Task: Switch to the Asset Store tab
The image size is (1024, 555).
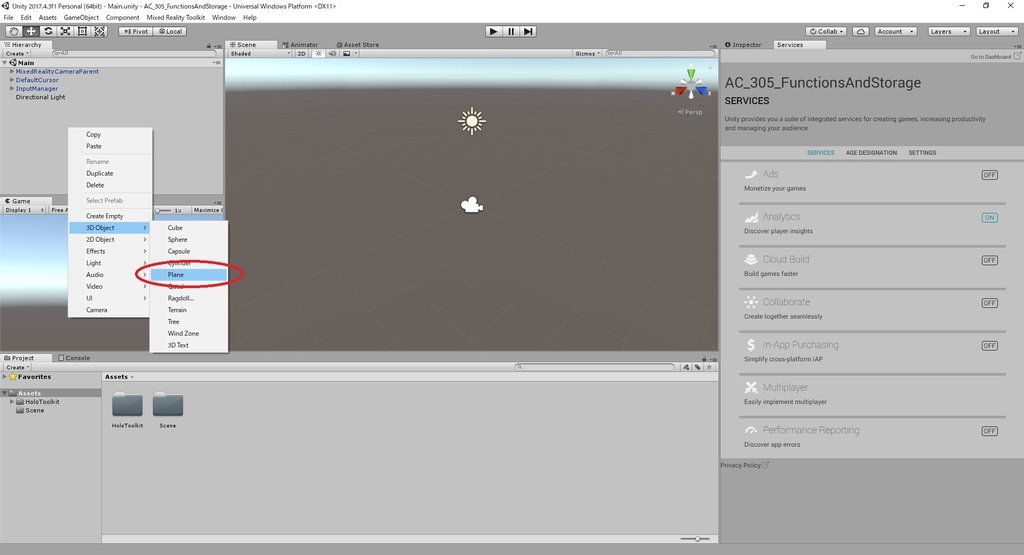Action: click(x=358, y=45)
